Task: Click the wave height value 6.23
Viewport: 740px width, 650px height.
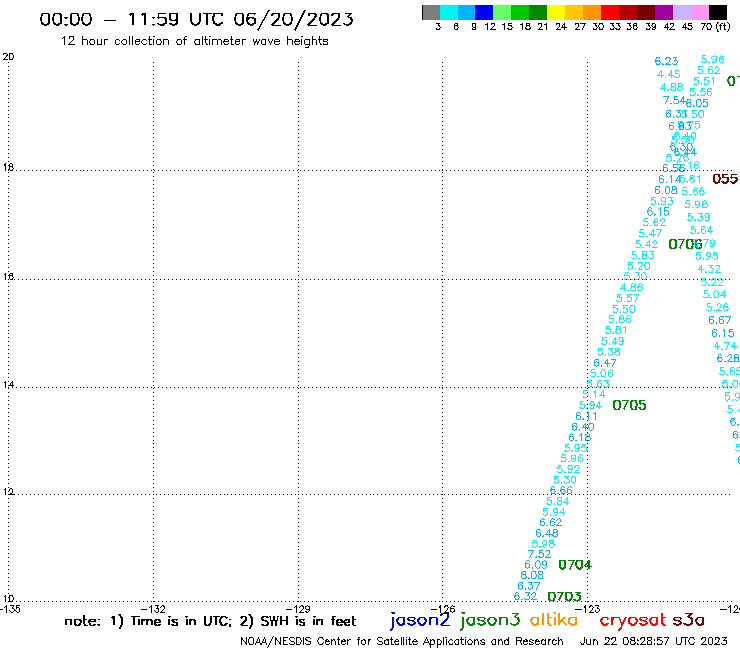Action: click(x=666, y=61)
